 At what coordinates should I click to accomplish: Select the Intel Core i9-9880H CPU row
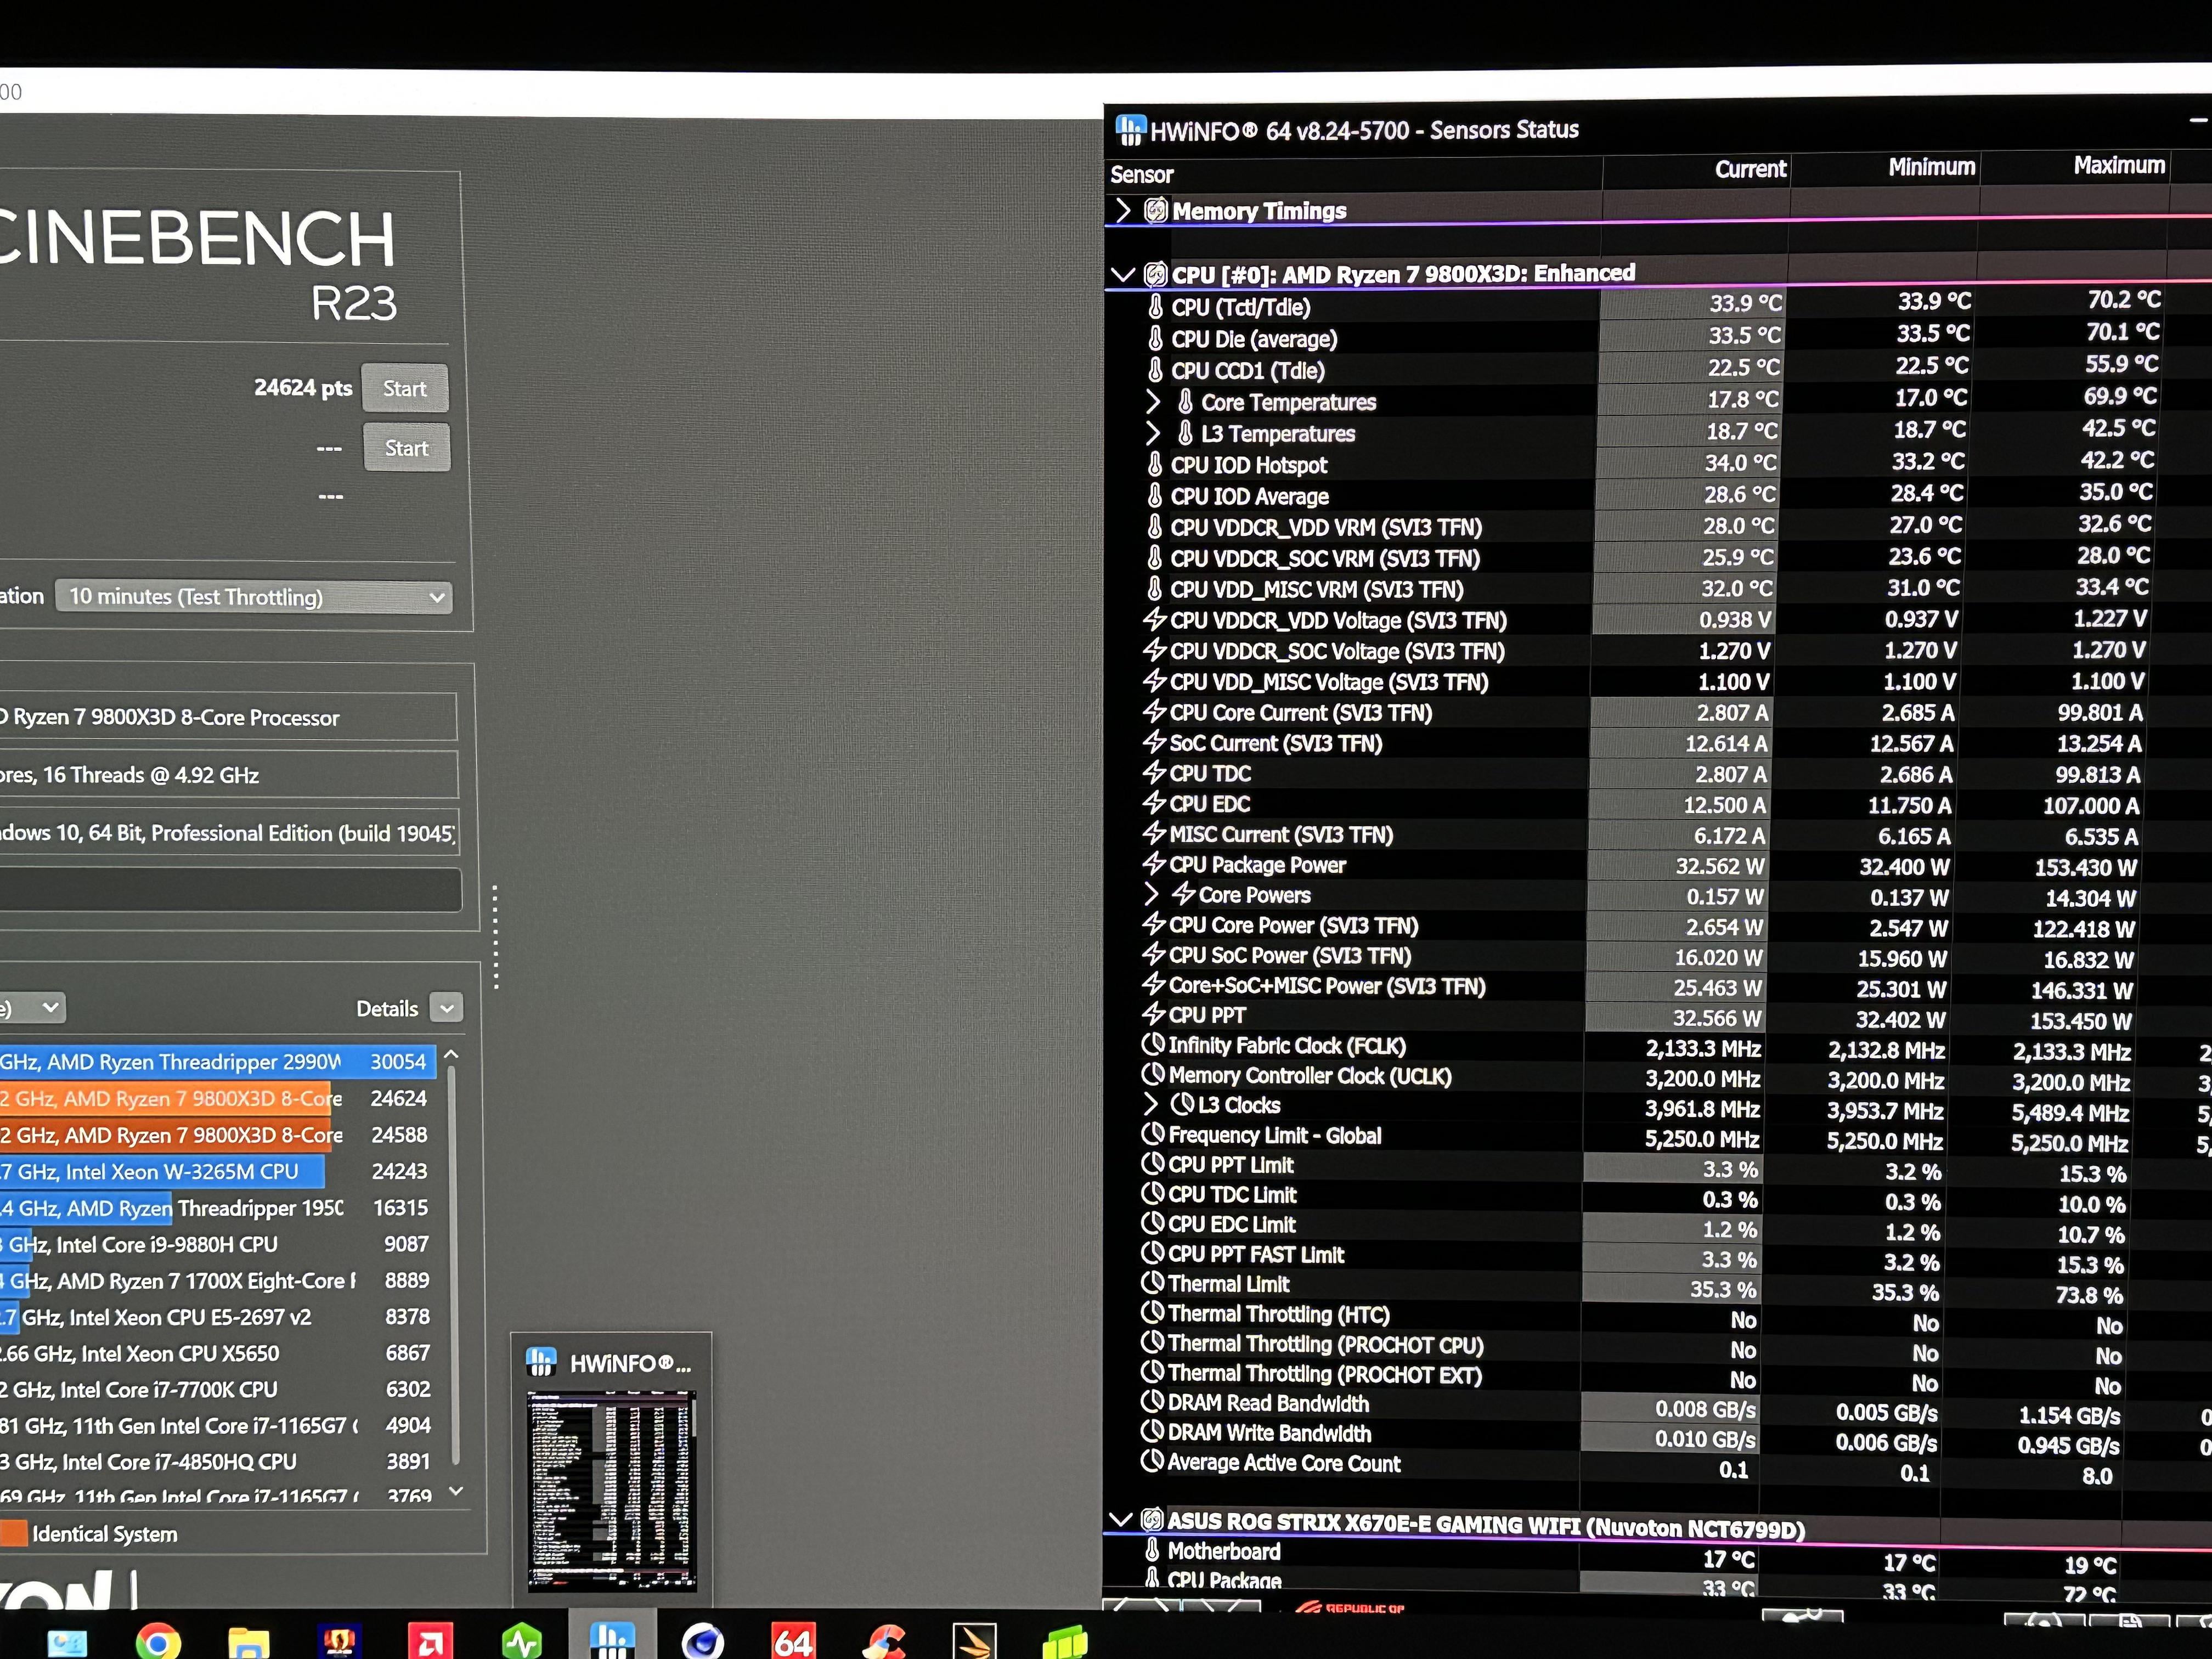(218, 1244)
